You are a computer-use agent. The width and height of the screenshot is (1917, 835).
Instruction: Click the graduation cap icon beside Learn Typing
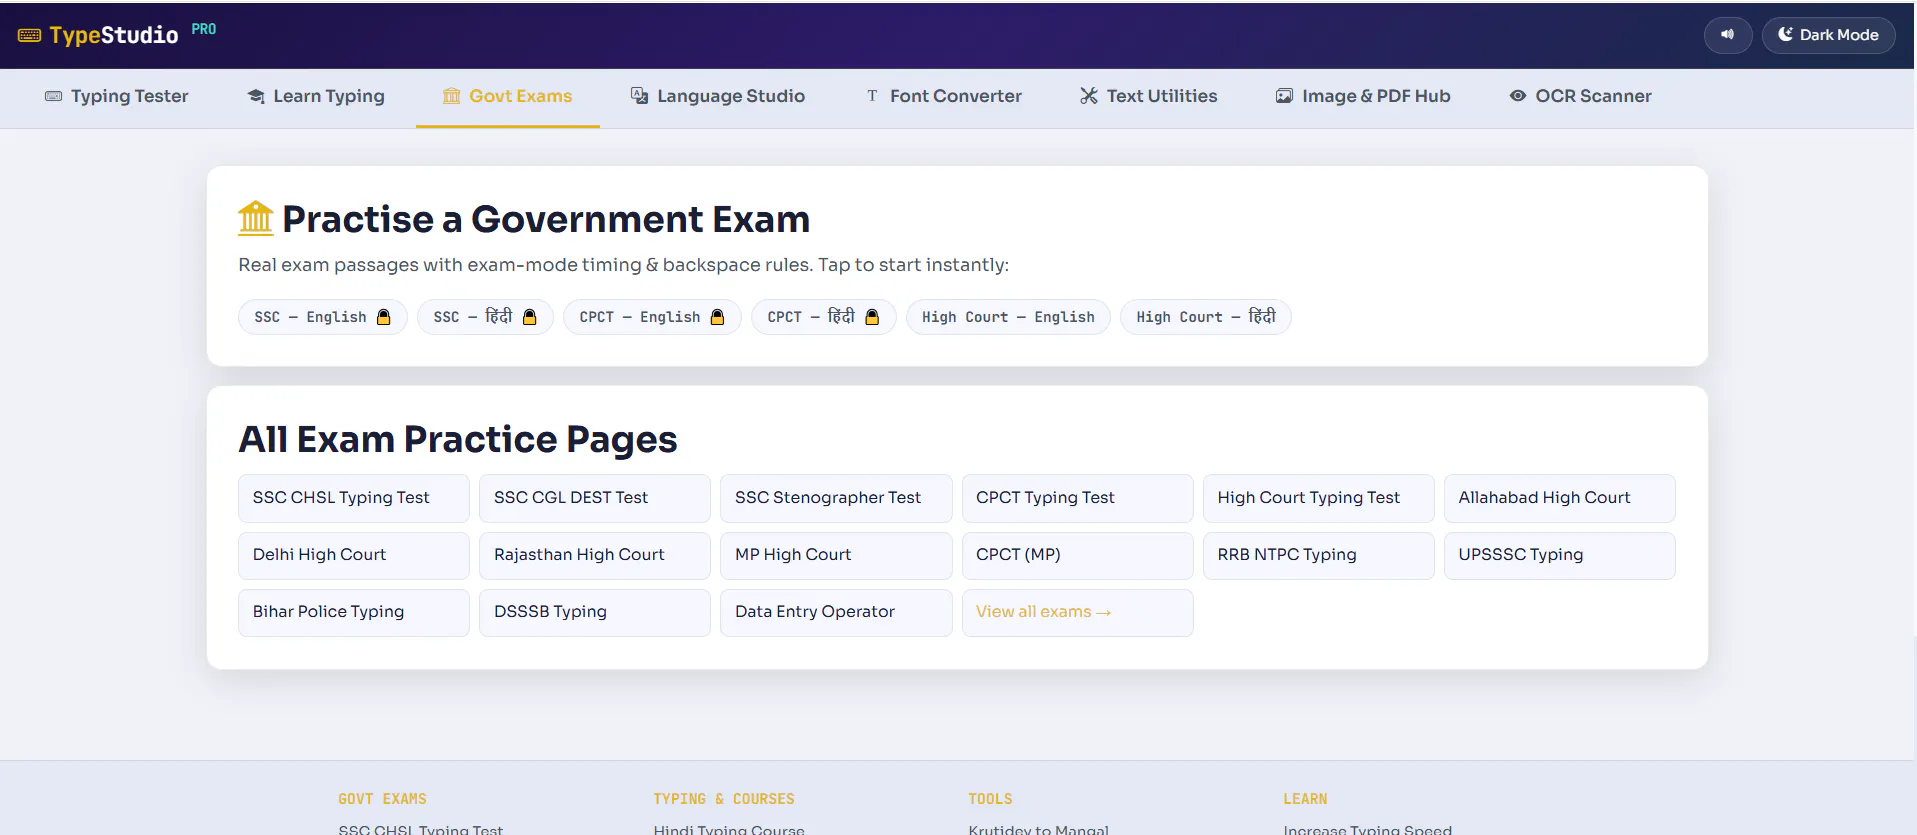[x=256, y=96]
